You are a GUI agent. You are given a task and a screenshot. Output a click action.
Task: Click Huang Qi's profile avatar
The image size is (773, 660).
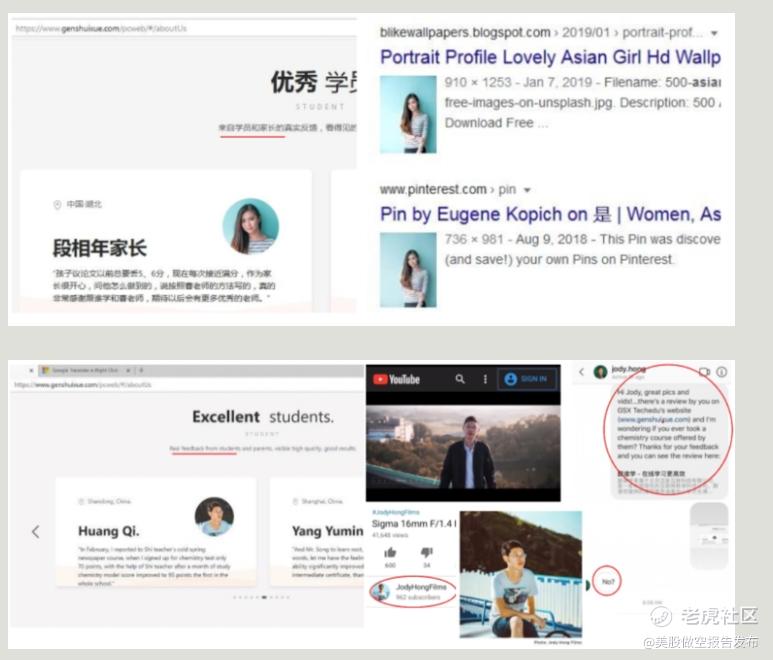pos(214,517)
